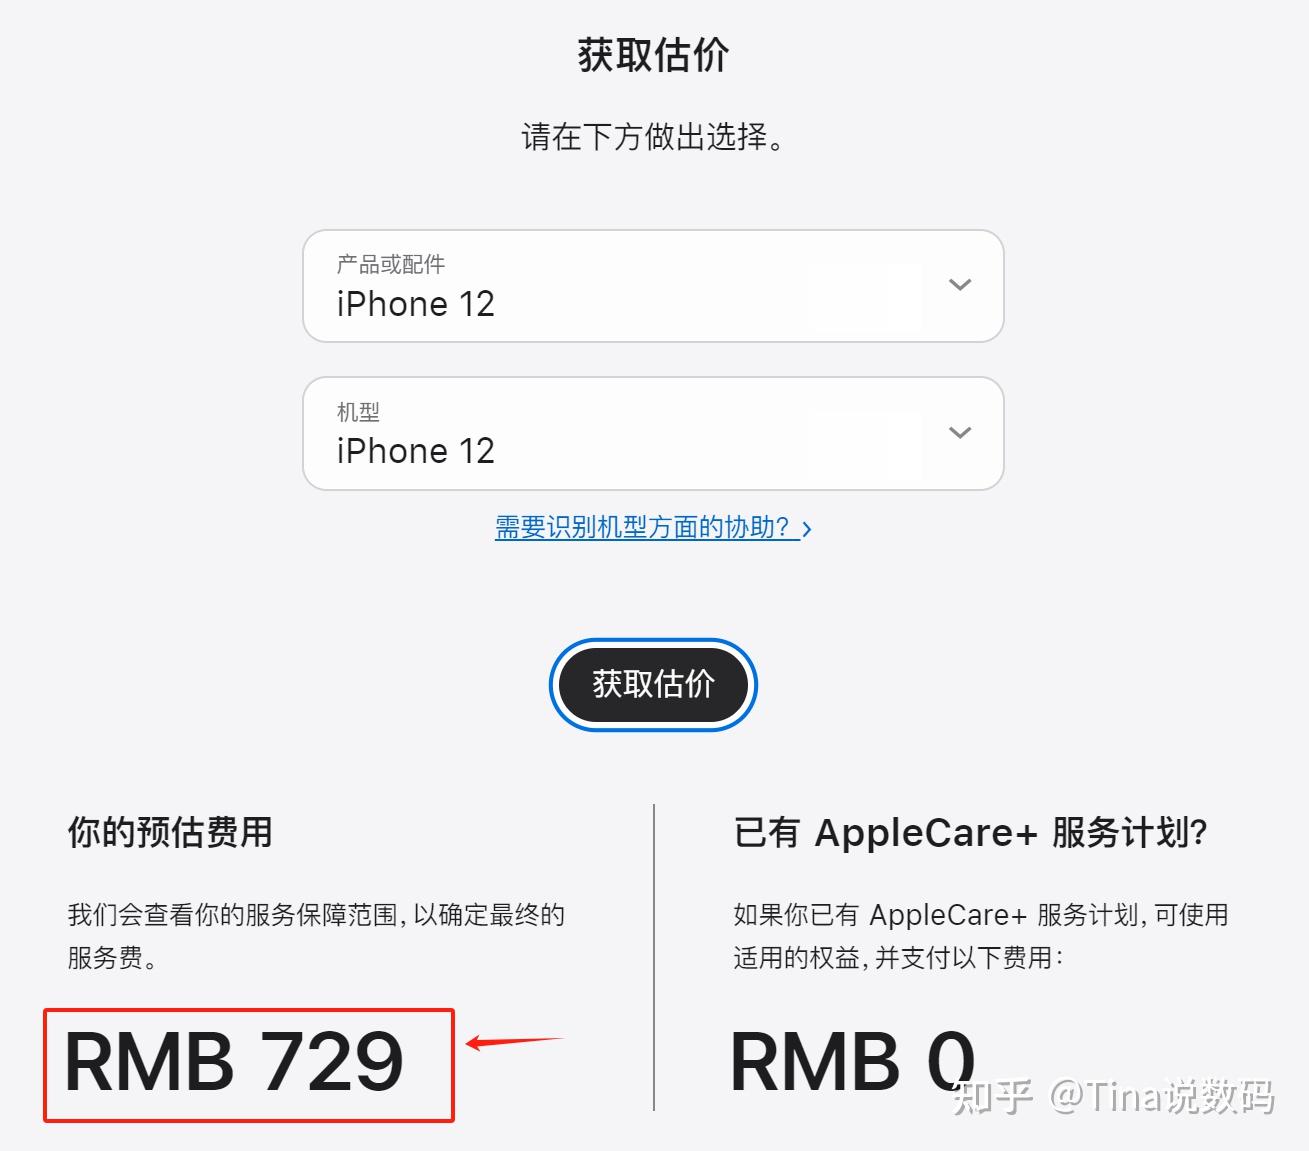1309x1151 pixels.
Task: Select iPhone 12 value in 机型 field
Action: [x=416, y=451]
